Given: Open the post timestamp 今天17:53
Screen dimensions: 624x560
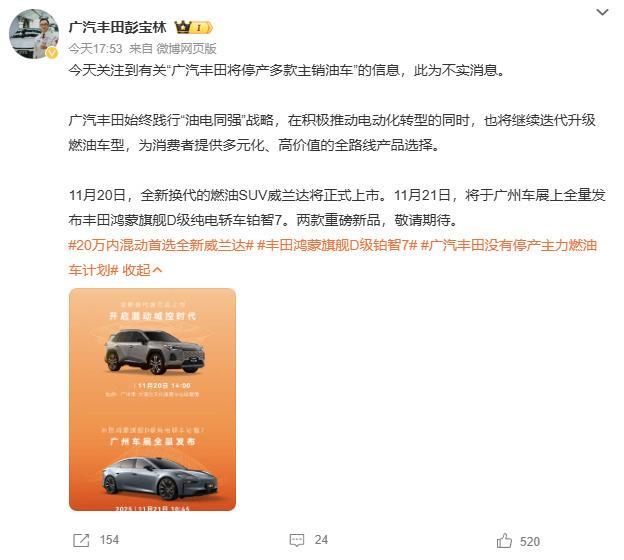Looking at the screenshot, I should (x=95, y=49).
